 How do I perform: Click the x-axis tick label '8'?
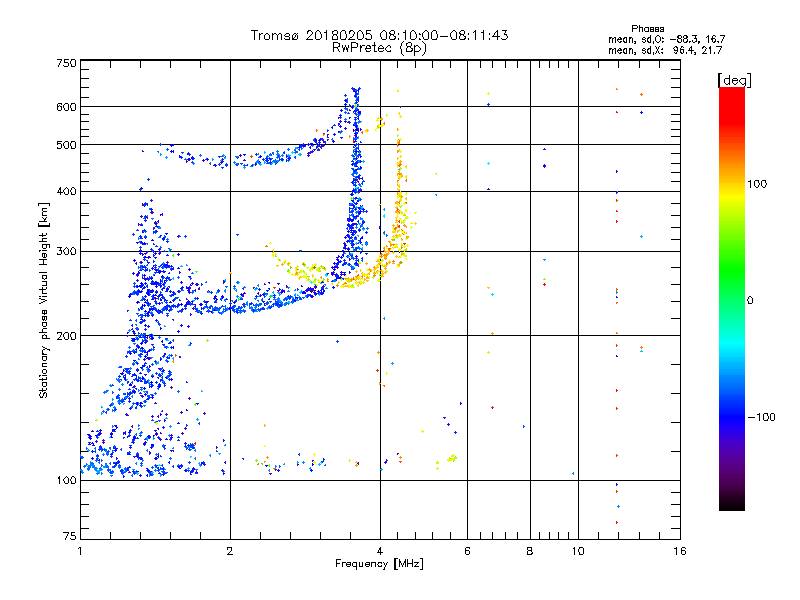pos(530,551)
